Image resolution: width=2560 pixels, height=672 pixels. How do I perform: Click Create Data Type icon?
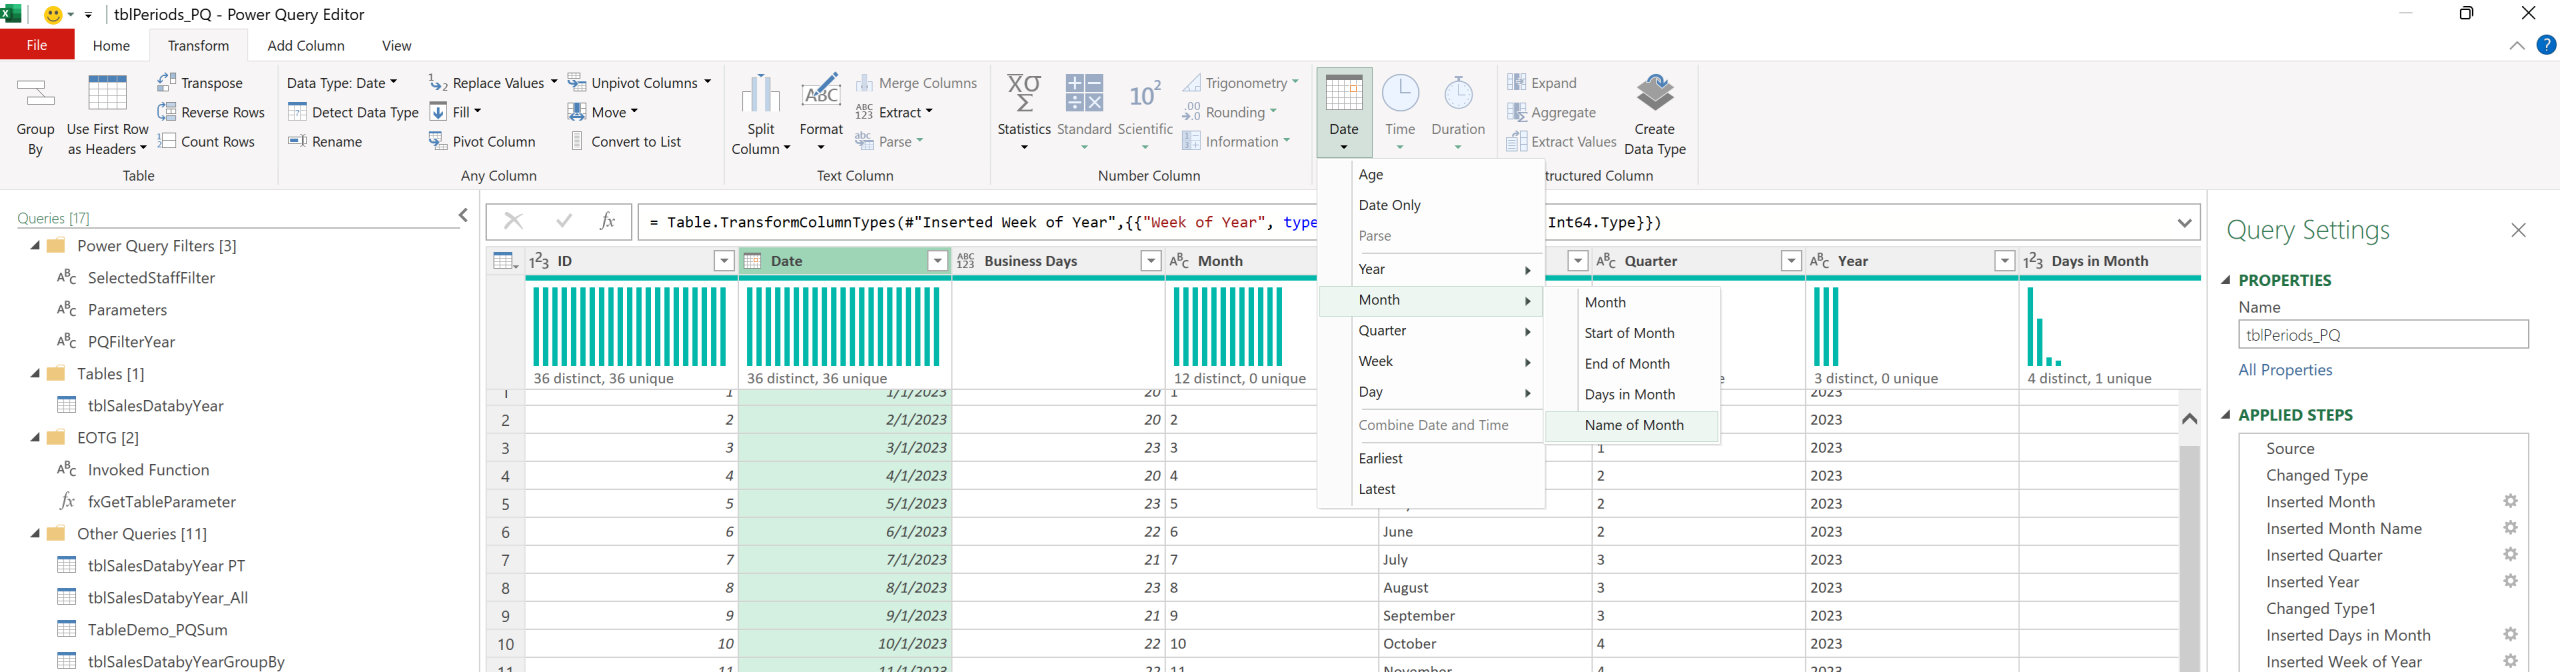pyautogui.click(x=1655, y=93)
